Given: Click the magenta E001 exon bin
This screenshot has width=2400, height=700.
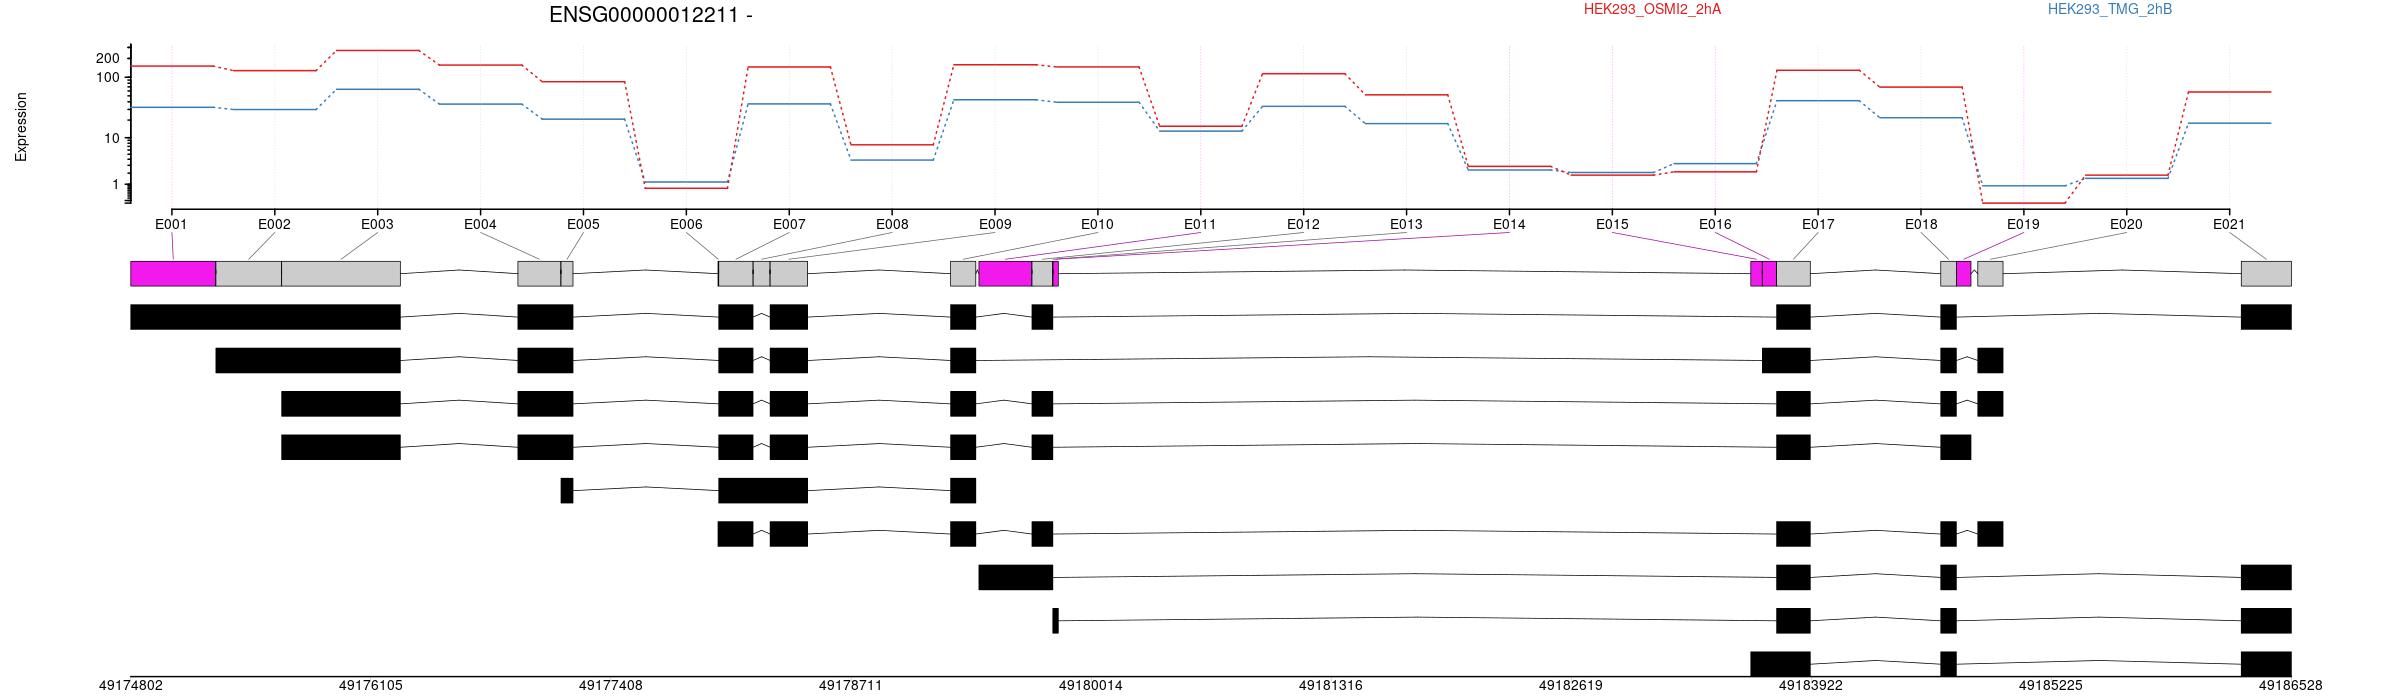Looking at the screenshot, I should pos(173,274).
